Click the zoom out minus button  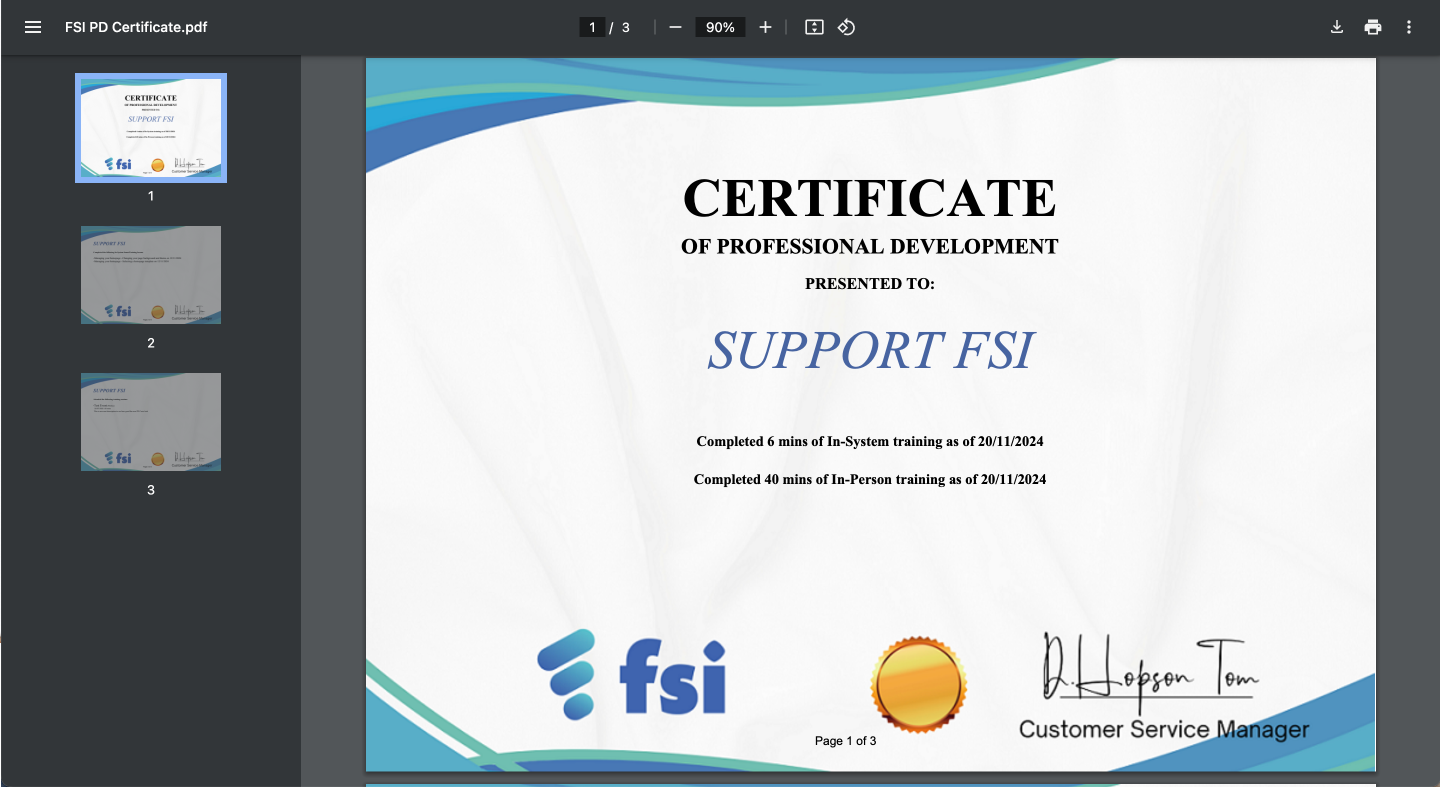point(675,27)
